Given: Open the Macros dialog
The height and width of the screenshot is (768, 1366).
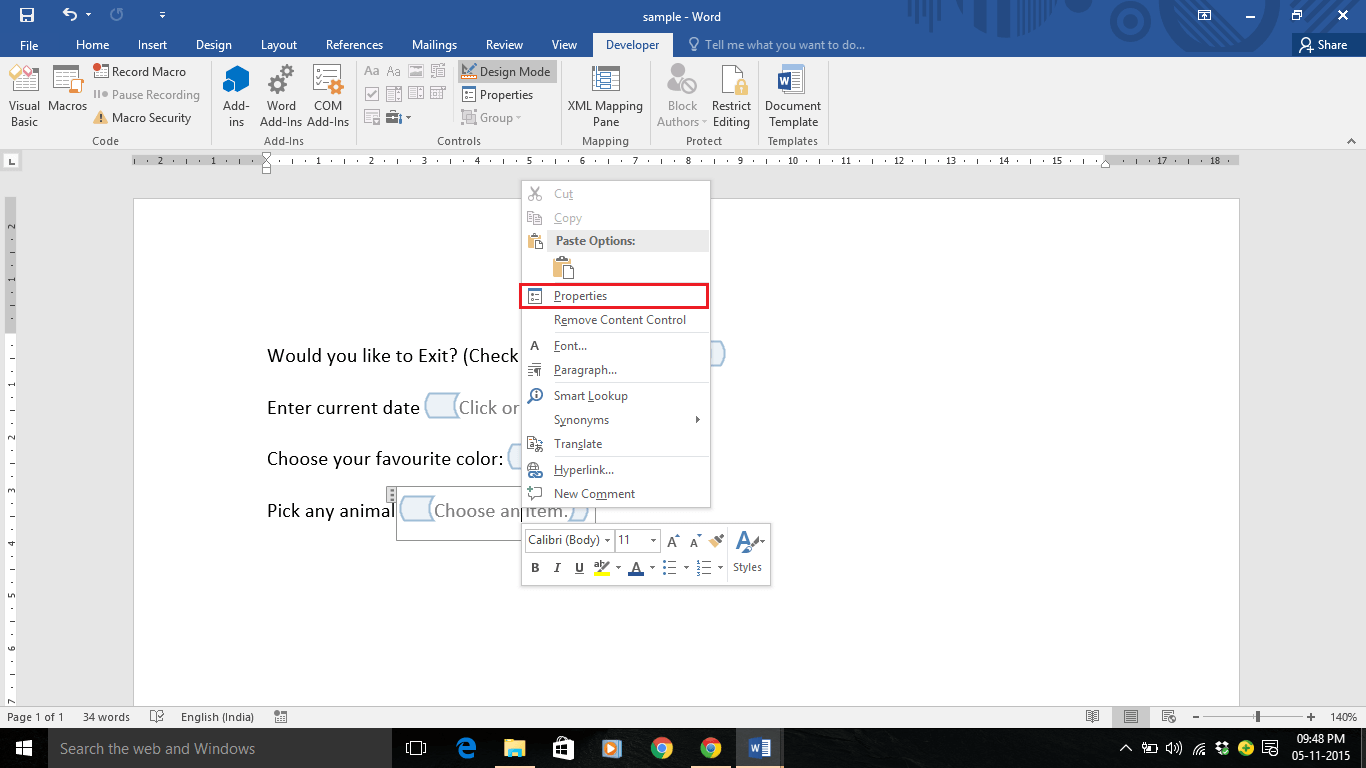Looking at the screenshot, I should (x=67, y=88).
